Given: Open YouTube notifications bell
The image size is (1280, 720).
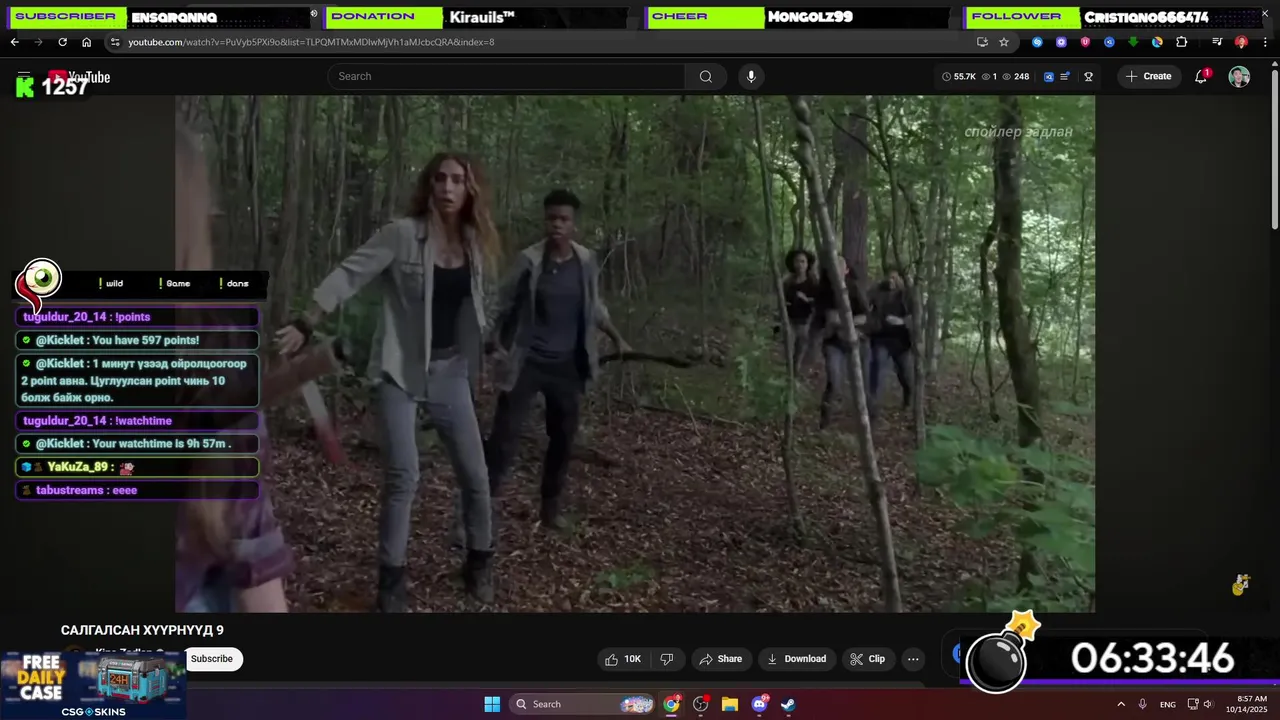Looking at the screenshot, I should coord(1201,77).
